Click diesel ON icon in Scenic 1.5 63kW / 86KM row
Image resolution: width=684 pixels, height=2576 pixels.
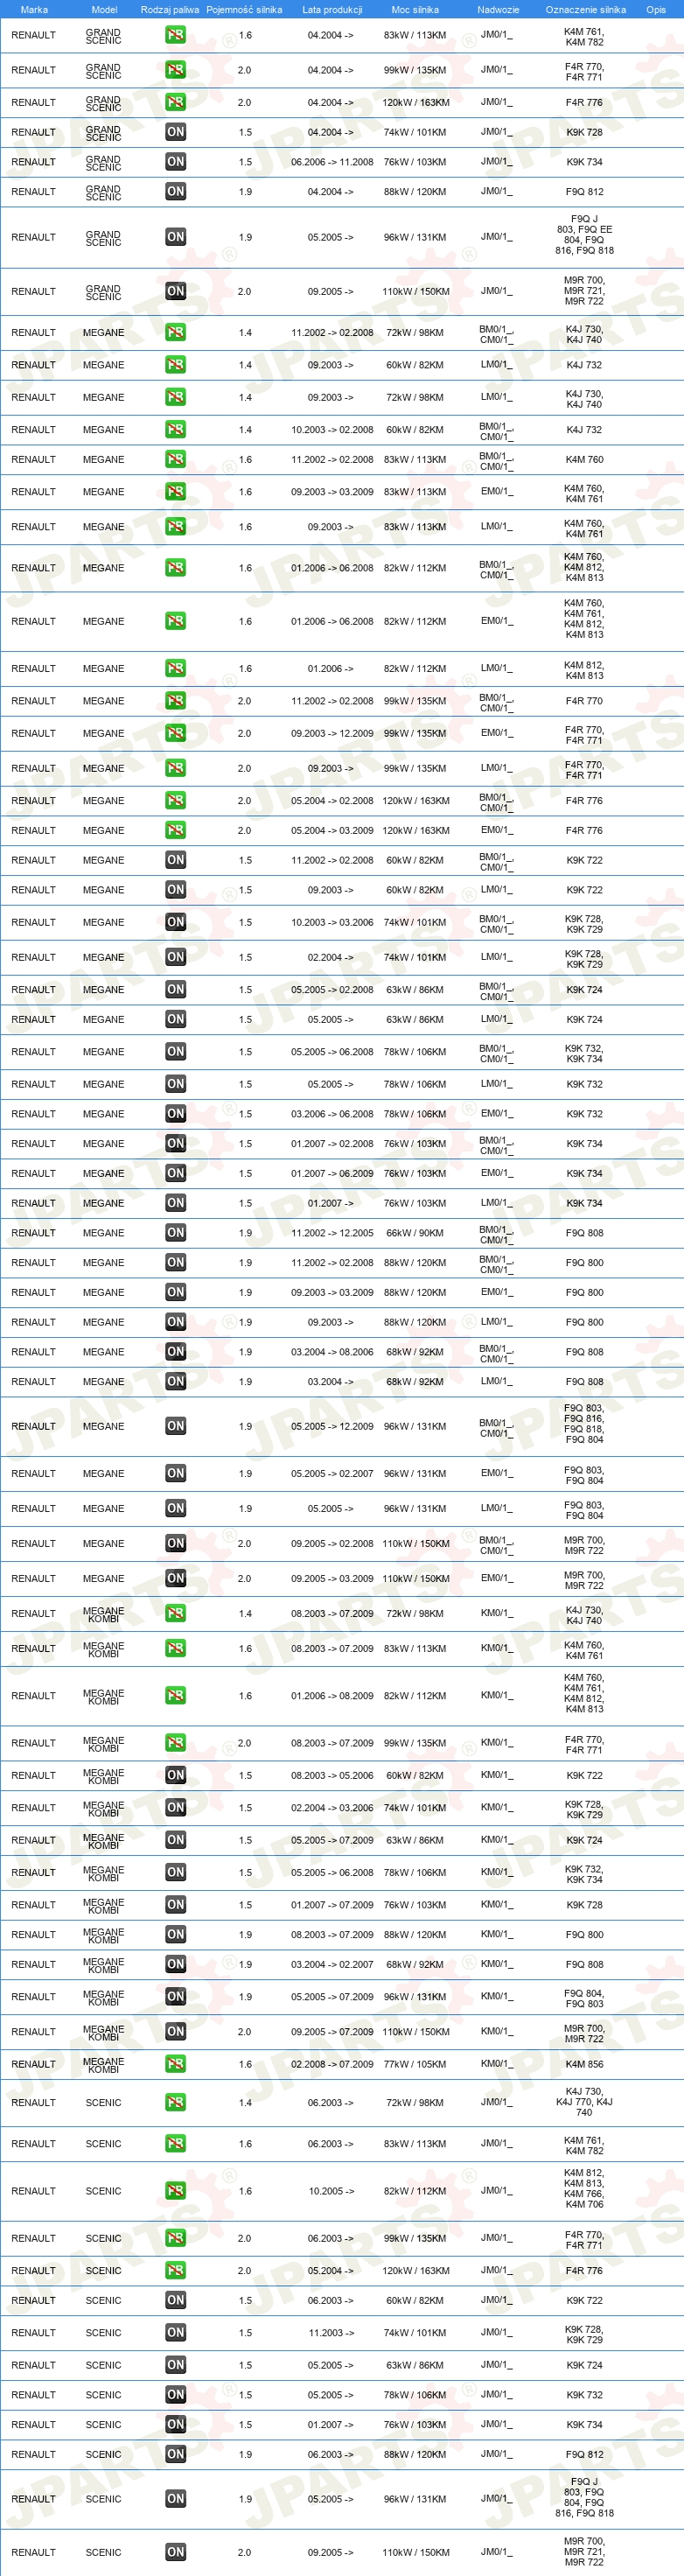point(175,2365)
